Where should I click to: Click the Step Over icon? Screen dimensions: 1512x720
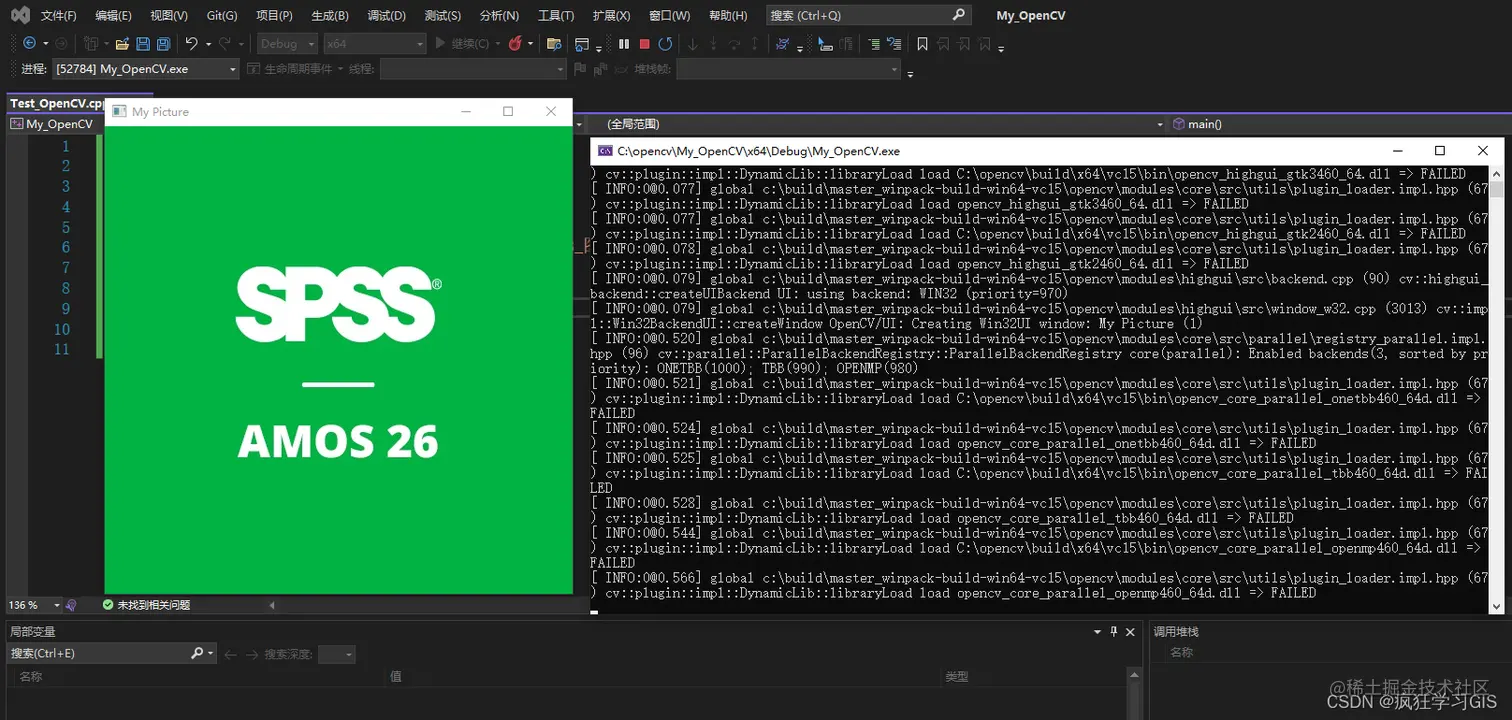pyautogui.click(x=734, y=44)
